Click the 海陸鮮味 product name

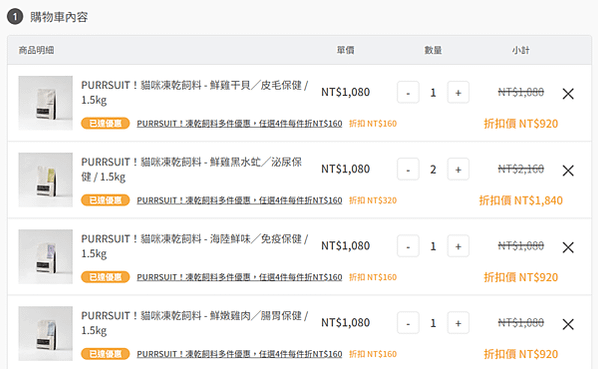(195, 246)
